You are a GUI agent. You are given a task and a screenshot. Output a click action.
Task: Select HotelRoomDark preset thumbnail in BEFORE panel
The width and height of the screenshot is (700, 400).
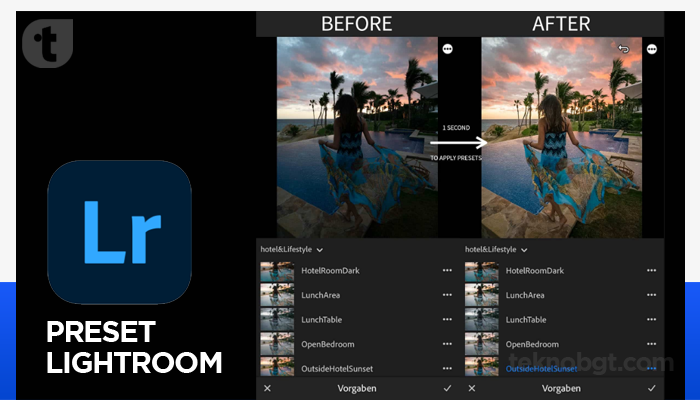[277, 271]
